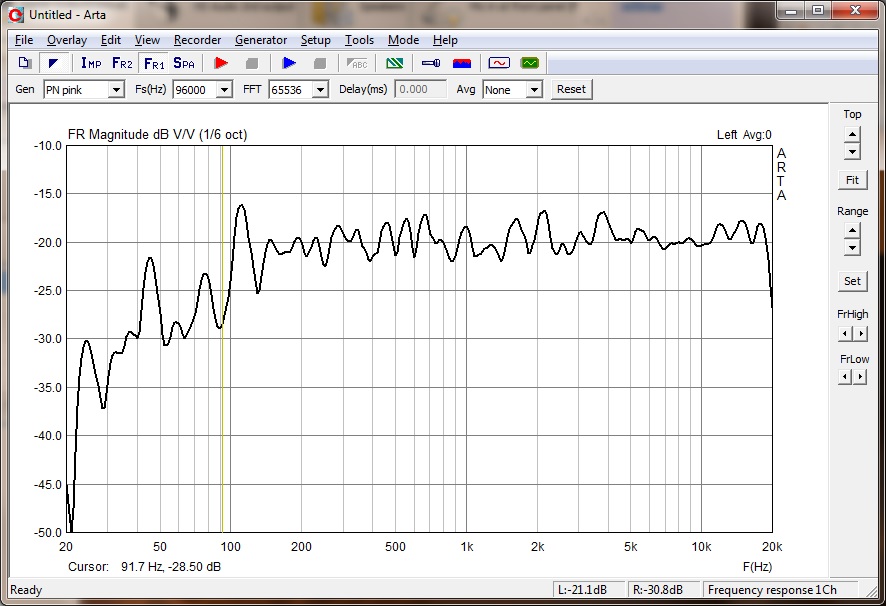This screenshot has width=886, height=606.
Task: Click the FrLow right arrow
Action: click(860, 376)
